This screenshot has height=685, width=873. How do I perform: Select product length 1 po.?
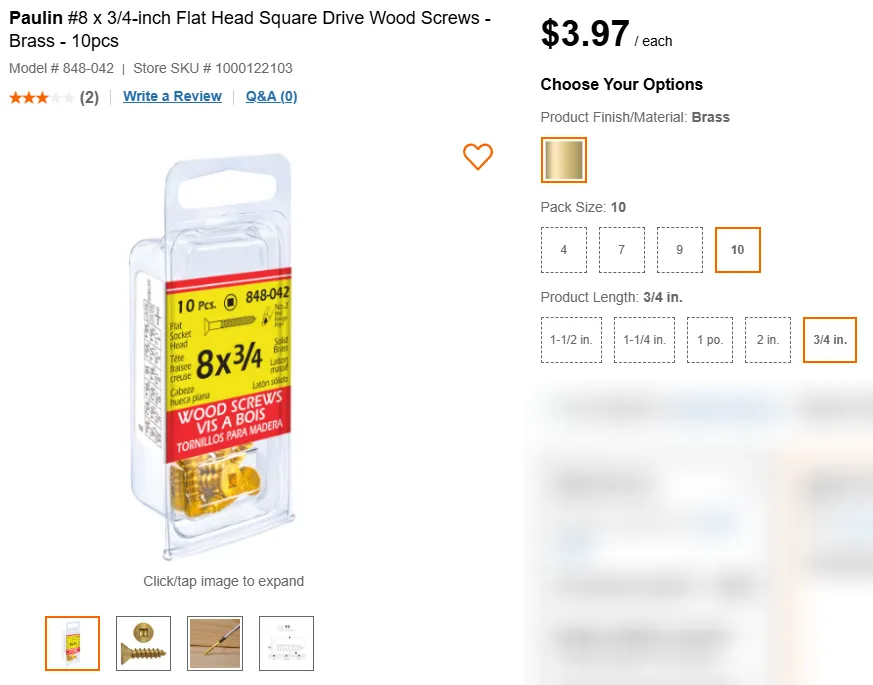(x=710, y=340)
